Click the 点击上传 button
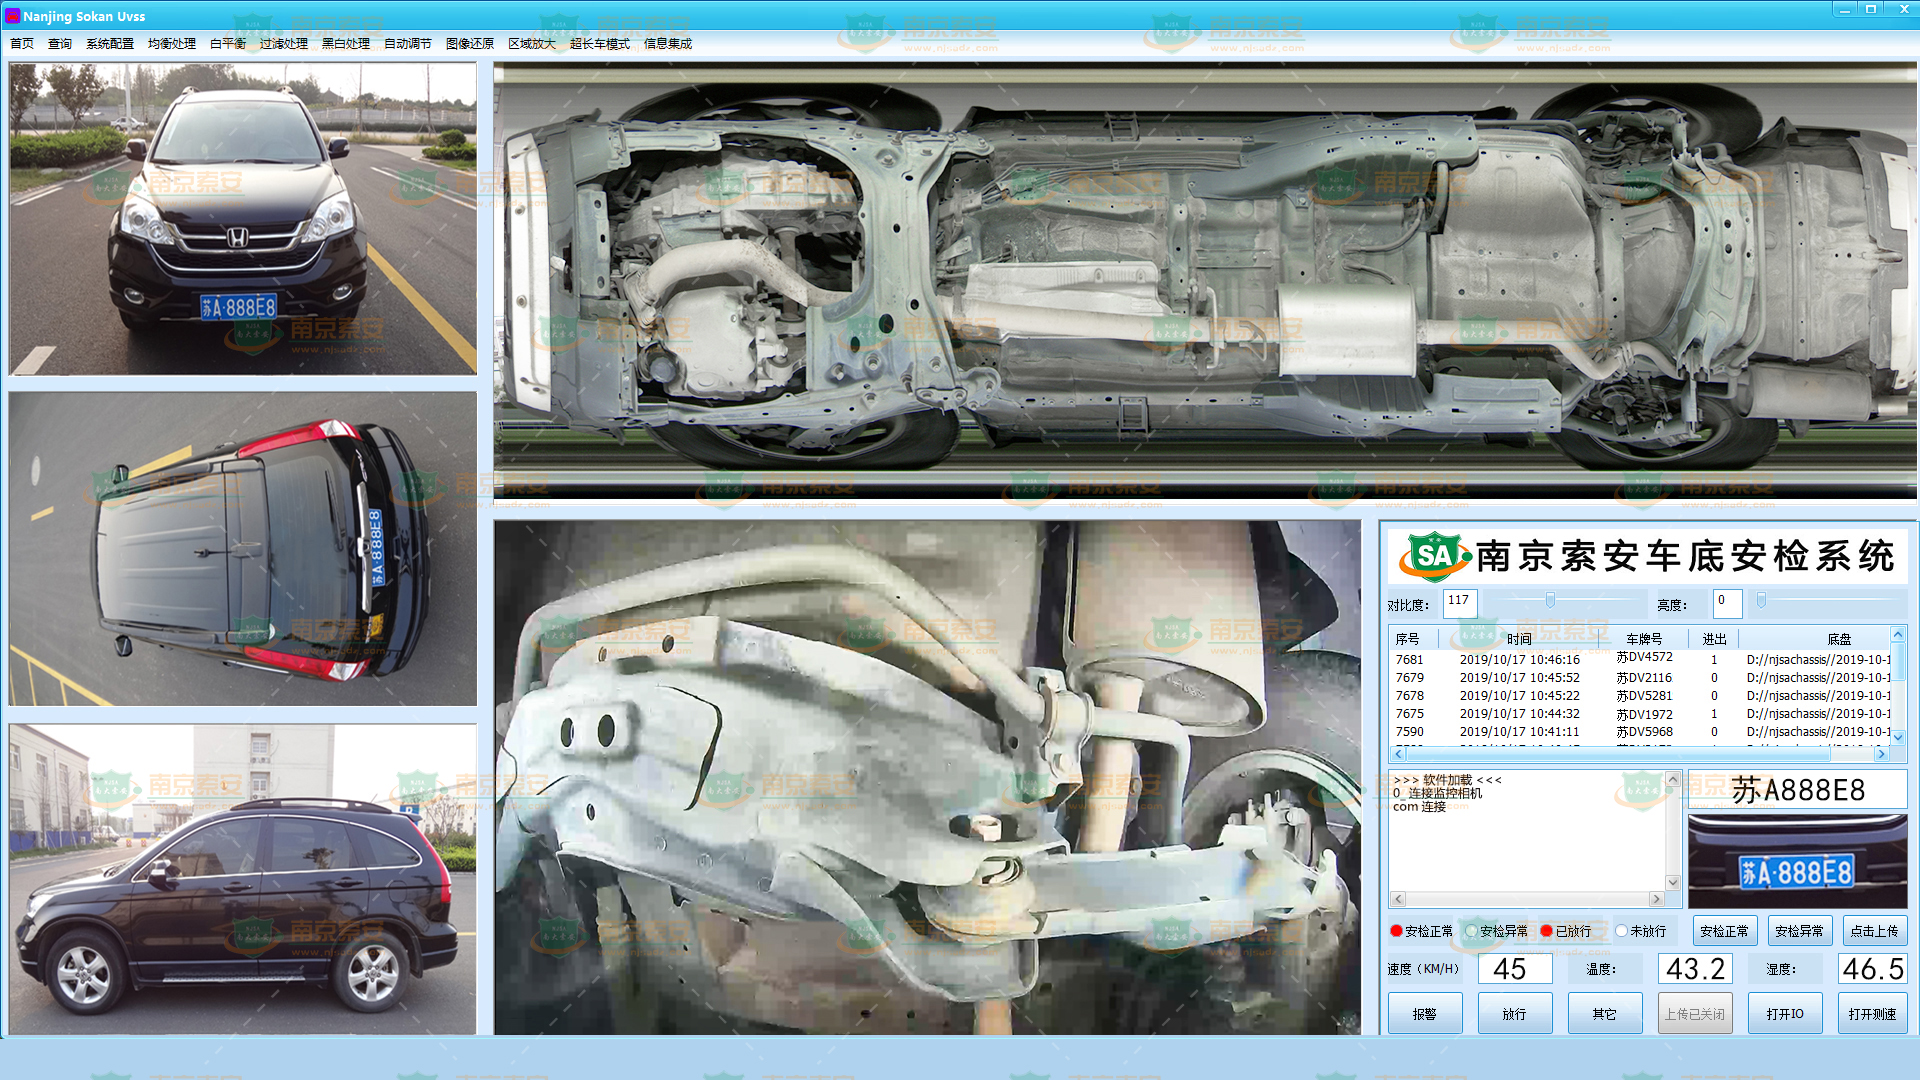The width and height of the screenshot is (1920, 1080). [x=1873, y=931]
